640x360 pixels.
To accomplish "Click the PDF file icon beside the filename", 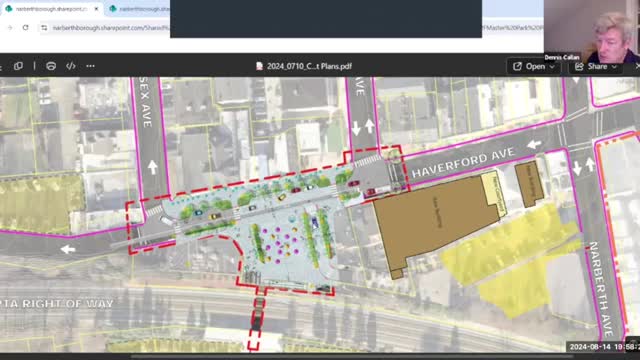I will (259, 66).
